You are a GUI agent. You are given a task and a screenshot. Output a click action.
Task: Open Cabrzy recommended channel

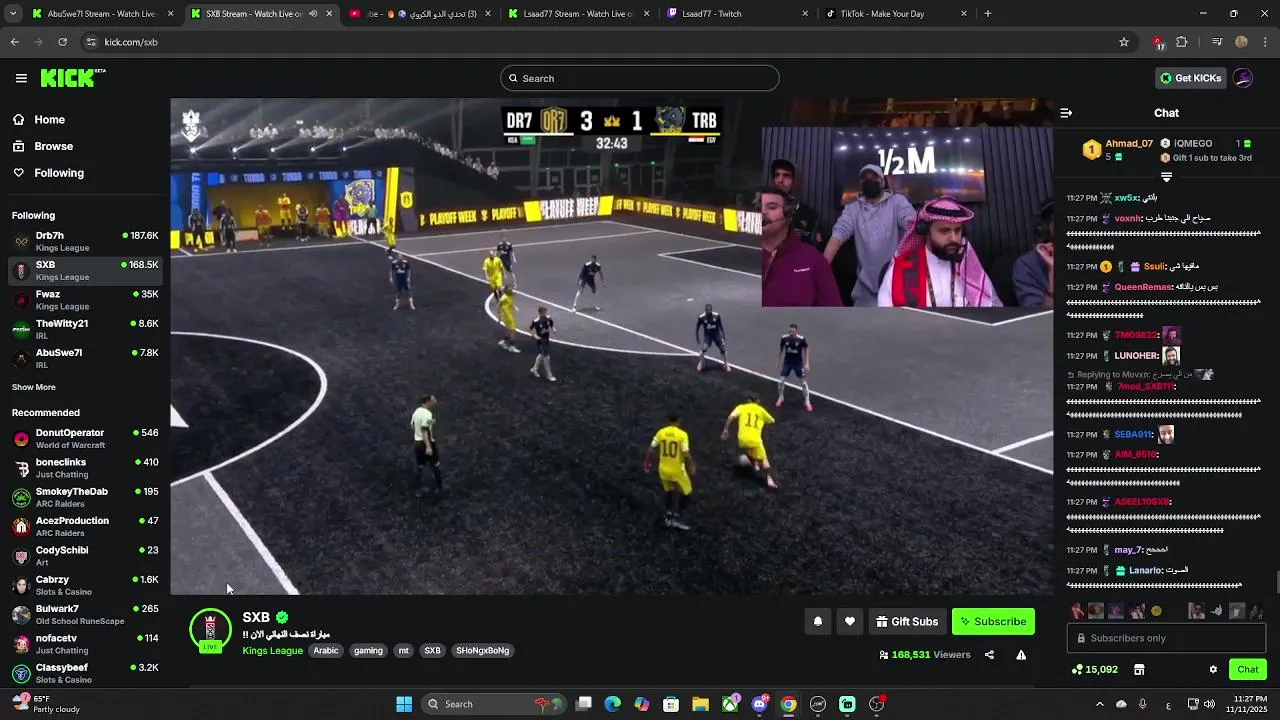(x=85, y=585)
